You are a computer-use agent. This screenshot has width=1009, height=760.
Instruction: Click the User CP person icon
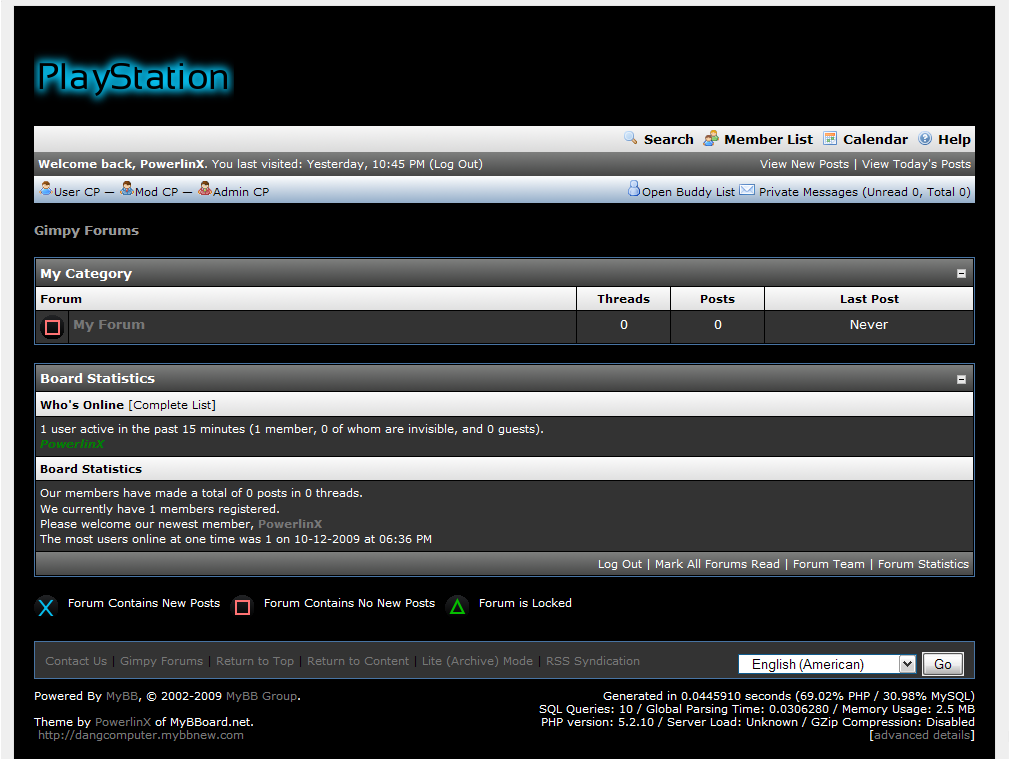pyautogui.click(x=46, y=189)
